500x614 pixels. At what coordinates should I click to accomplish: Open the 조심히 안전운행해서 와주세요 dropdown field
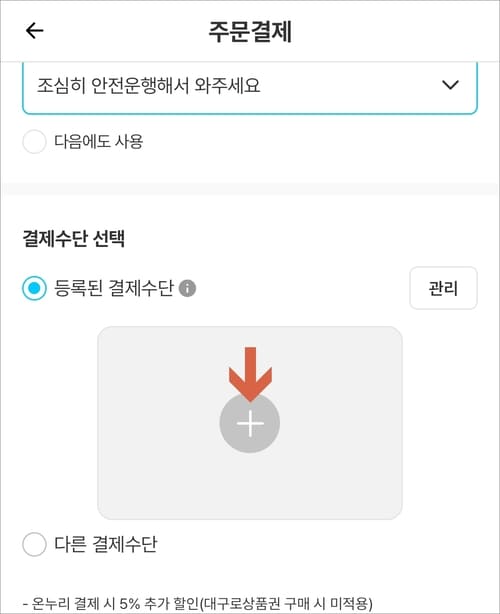click(x=250, y=87)
